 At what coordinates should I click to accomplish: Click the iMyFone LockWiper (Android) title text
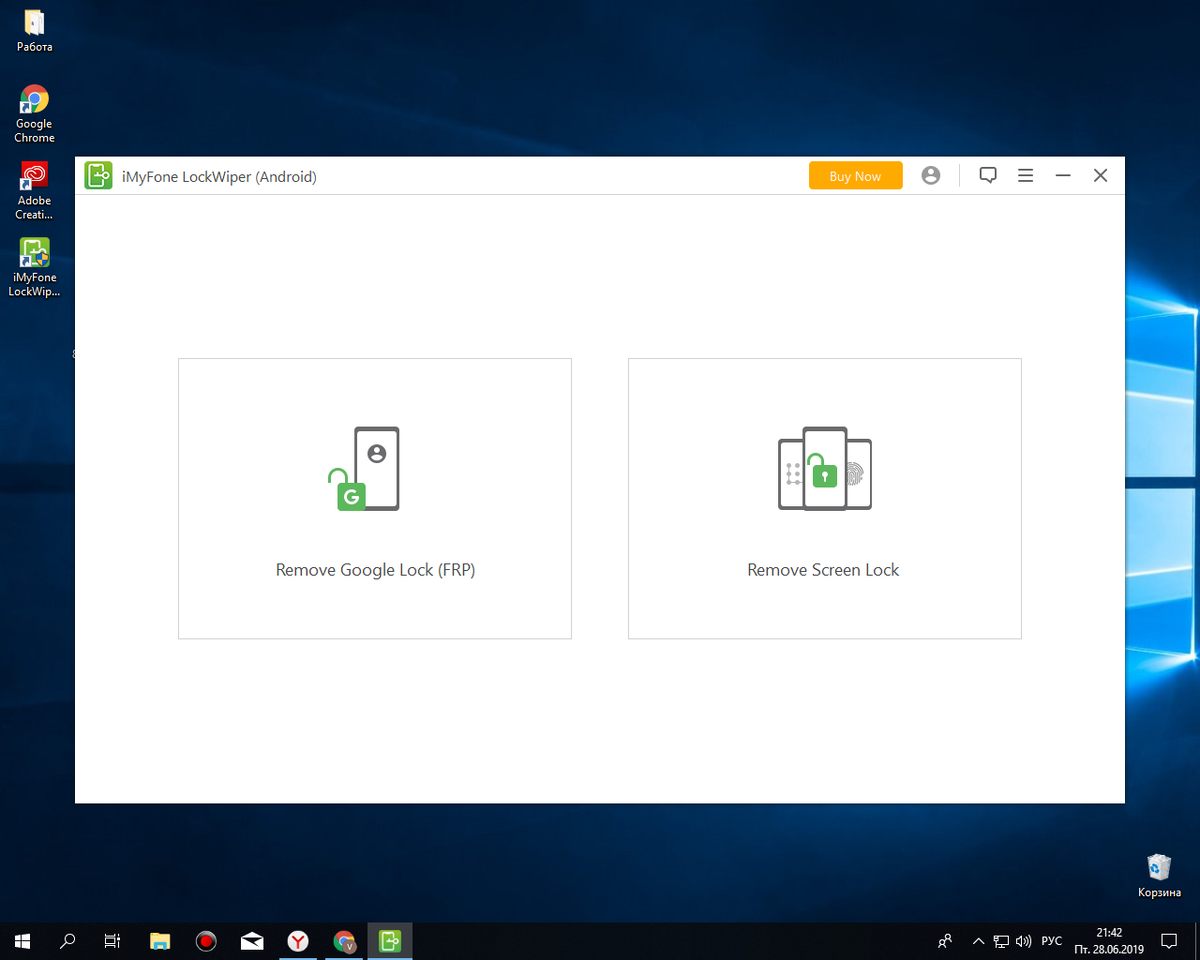point(219,177)
